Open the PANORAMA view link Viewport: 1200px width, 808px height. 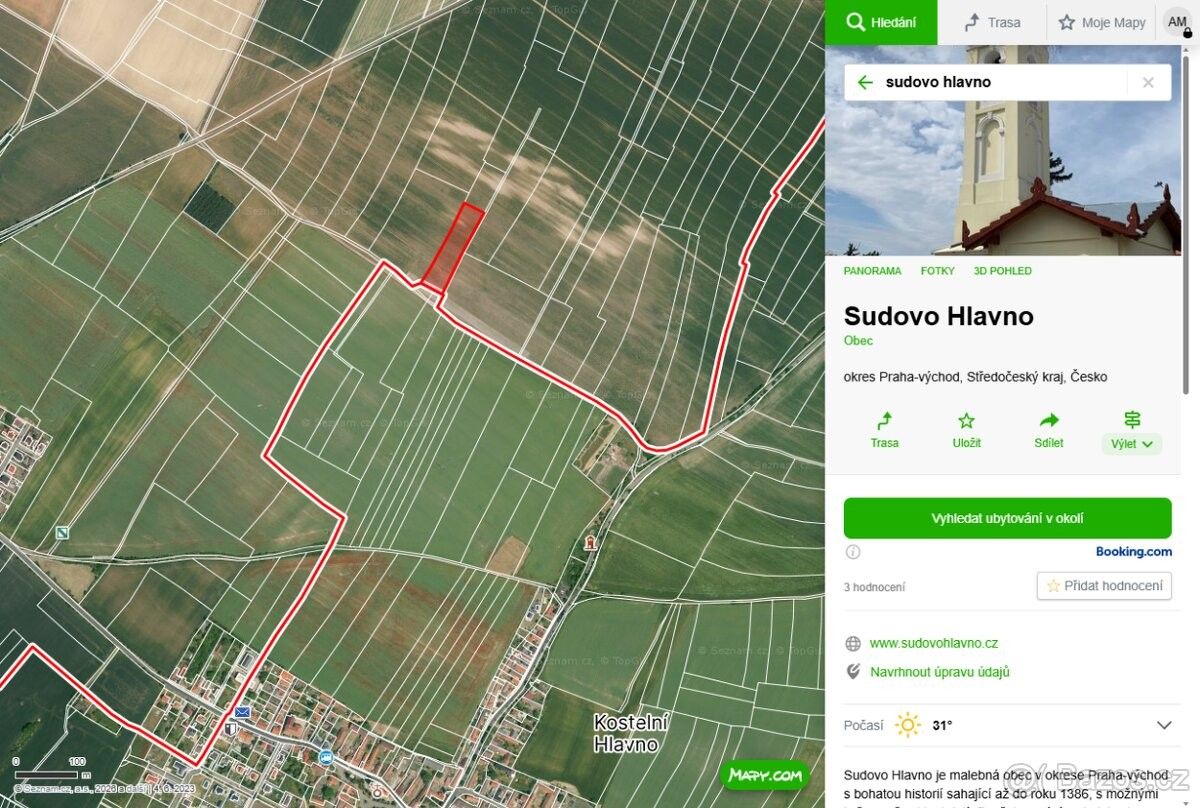pyautogui.click(x=872, y=271)
